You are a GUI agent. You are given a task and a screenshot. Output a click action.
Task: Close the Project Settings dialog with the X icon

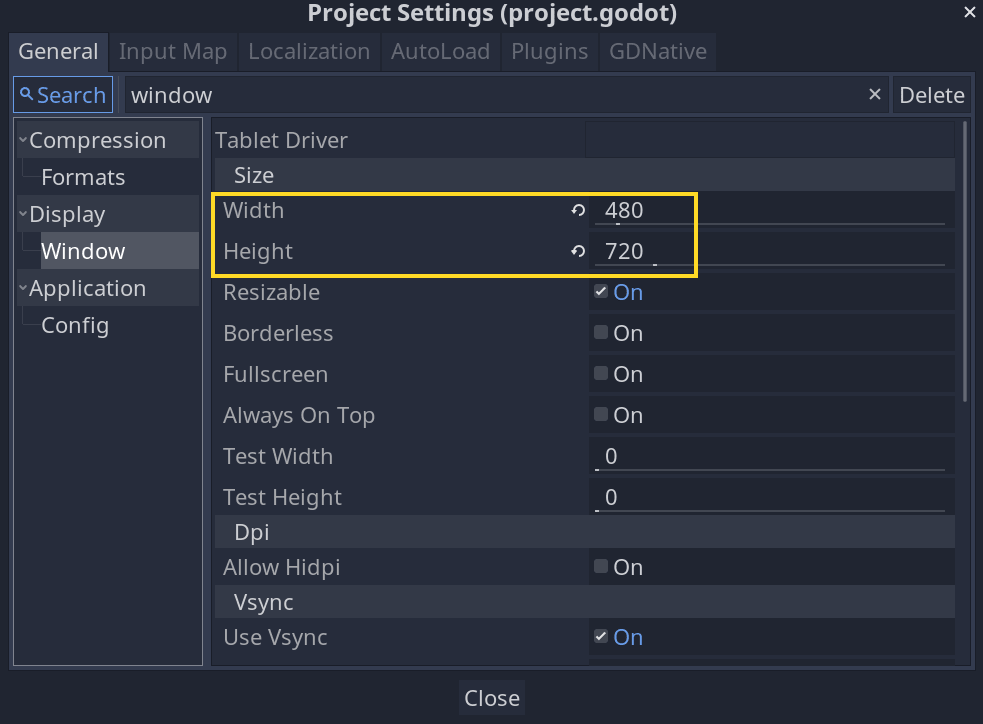[966, 13]
